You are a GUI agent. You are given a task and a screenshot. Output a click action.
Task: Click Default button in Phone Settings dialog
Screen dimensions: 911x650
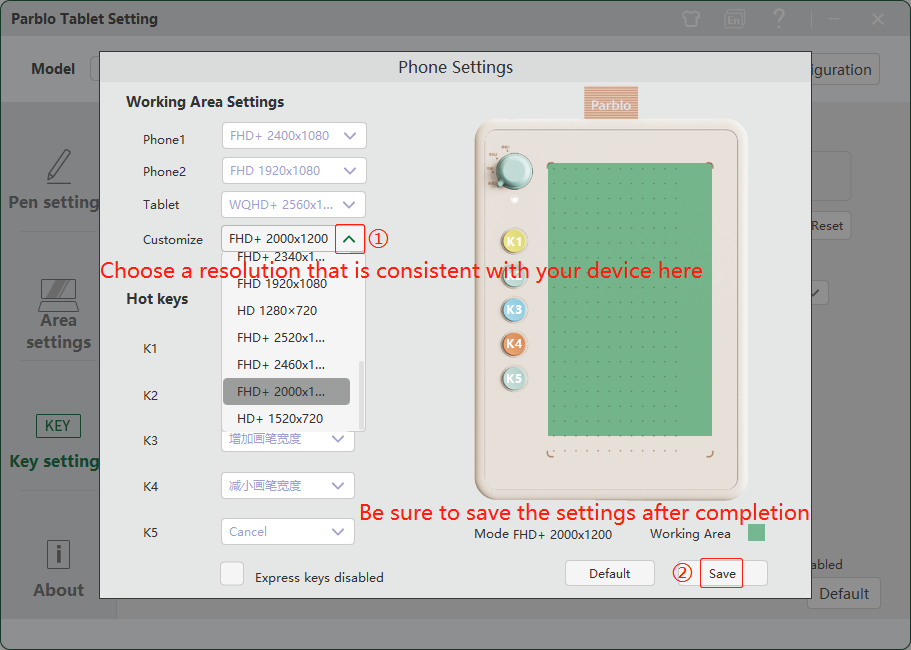point(609,573)
